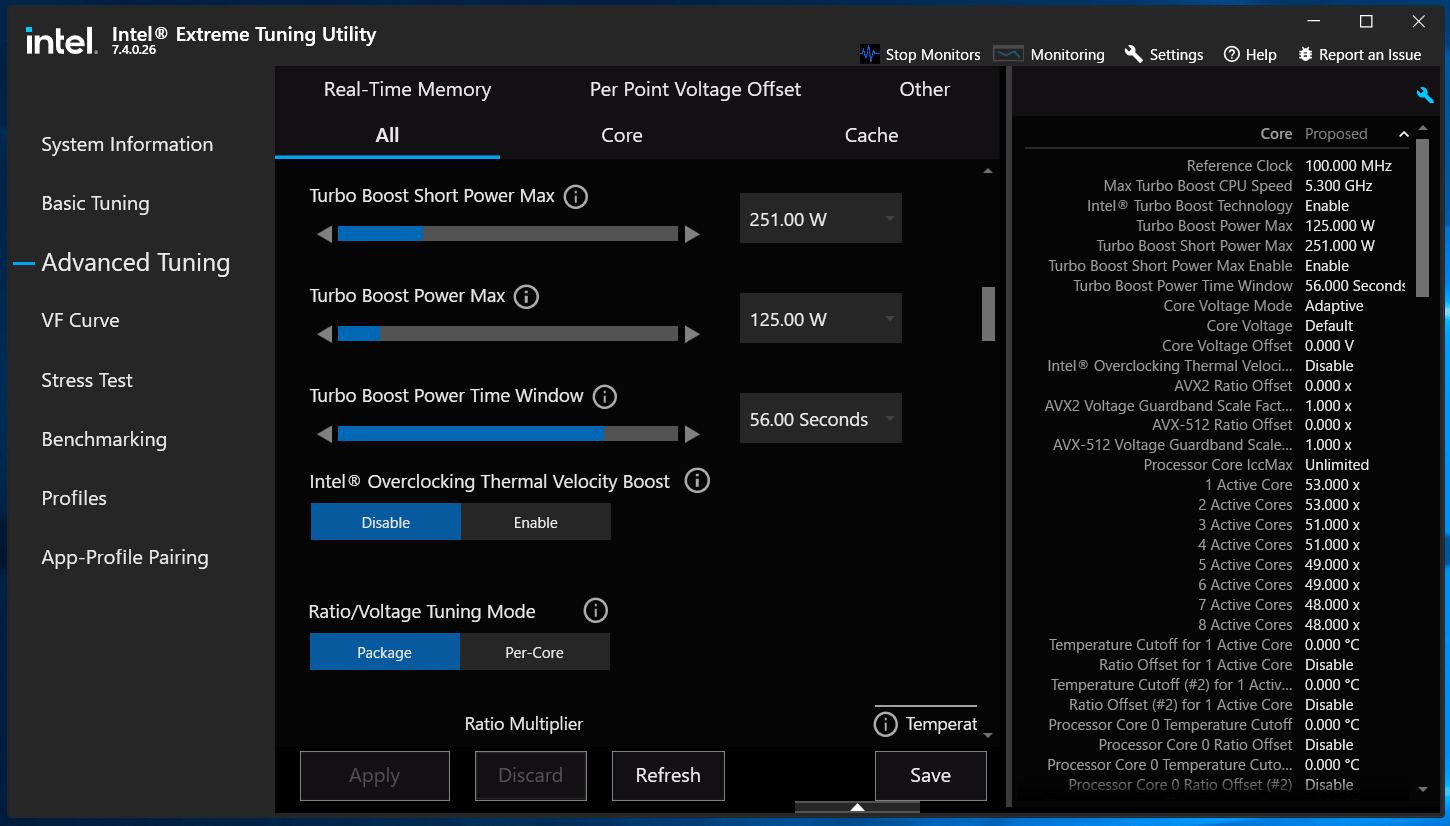
Task: Click the Turbo Boost Power Max slider track
Action: pos(508,333)
